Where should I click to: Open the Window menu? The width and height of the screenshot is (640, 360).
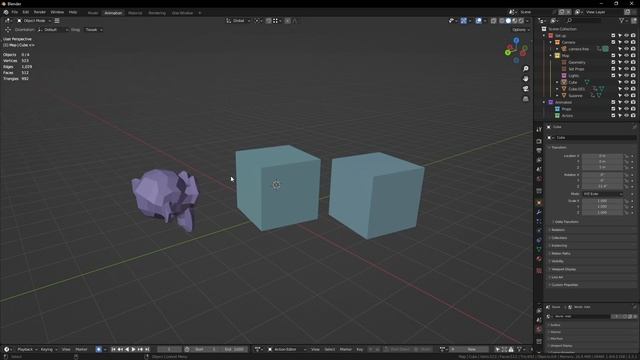click(57, 12)
